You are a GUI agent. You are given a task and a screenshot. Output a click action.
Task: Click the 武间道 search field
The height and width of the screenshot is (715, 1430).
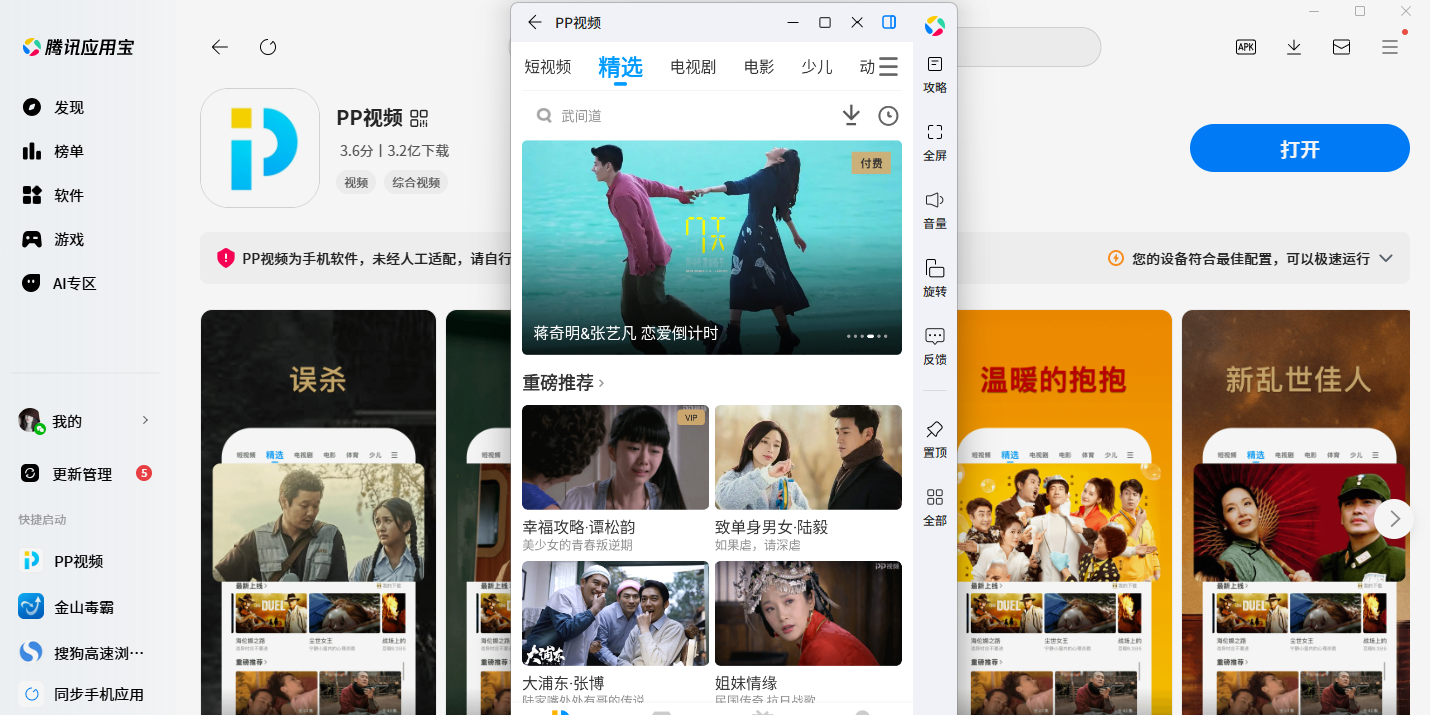680,116
